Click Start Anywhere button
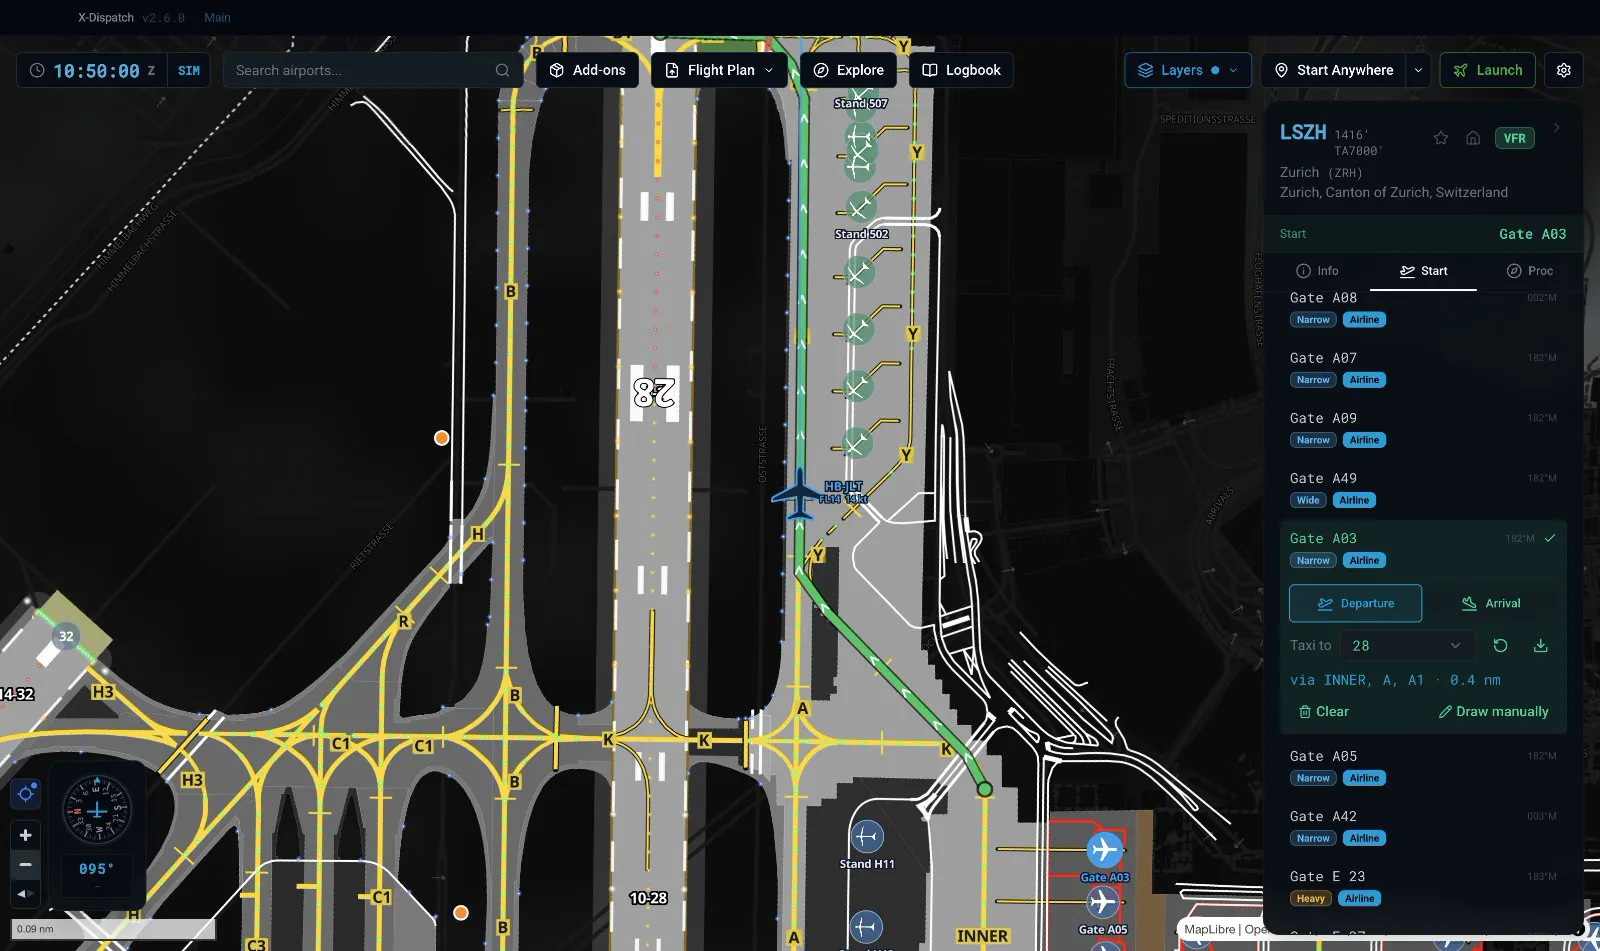The image size is (1600, 951). pos(1334,70)
